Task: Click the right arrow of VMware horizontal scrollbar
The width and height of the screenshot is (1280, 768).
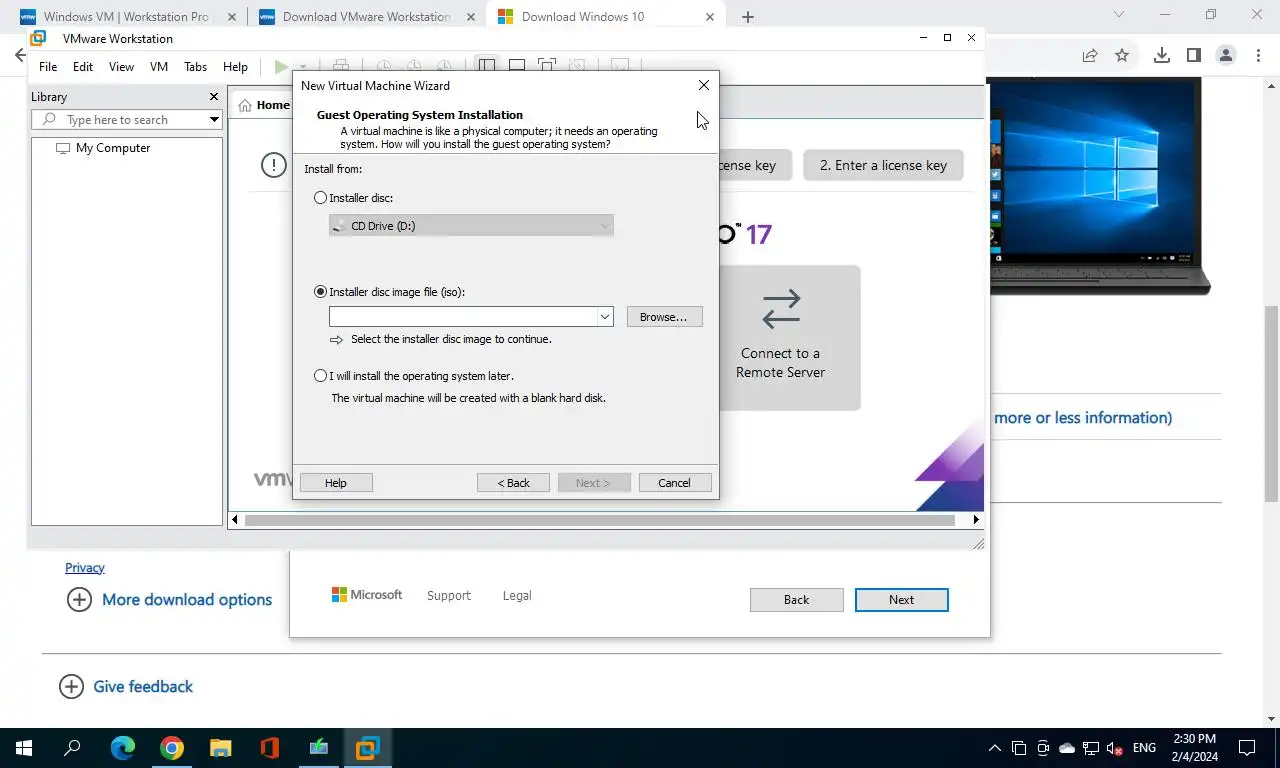Action: (x=976, y=520)
